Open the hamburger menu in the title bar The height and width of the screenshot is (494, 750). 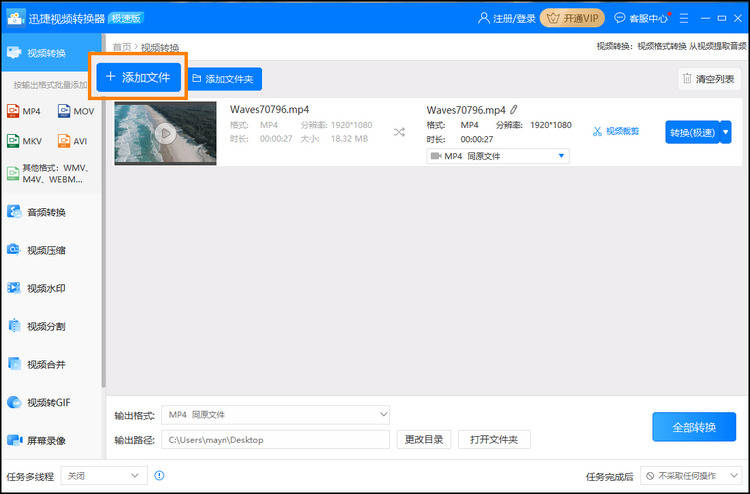pyautogui.click(x=684, y=18)
